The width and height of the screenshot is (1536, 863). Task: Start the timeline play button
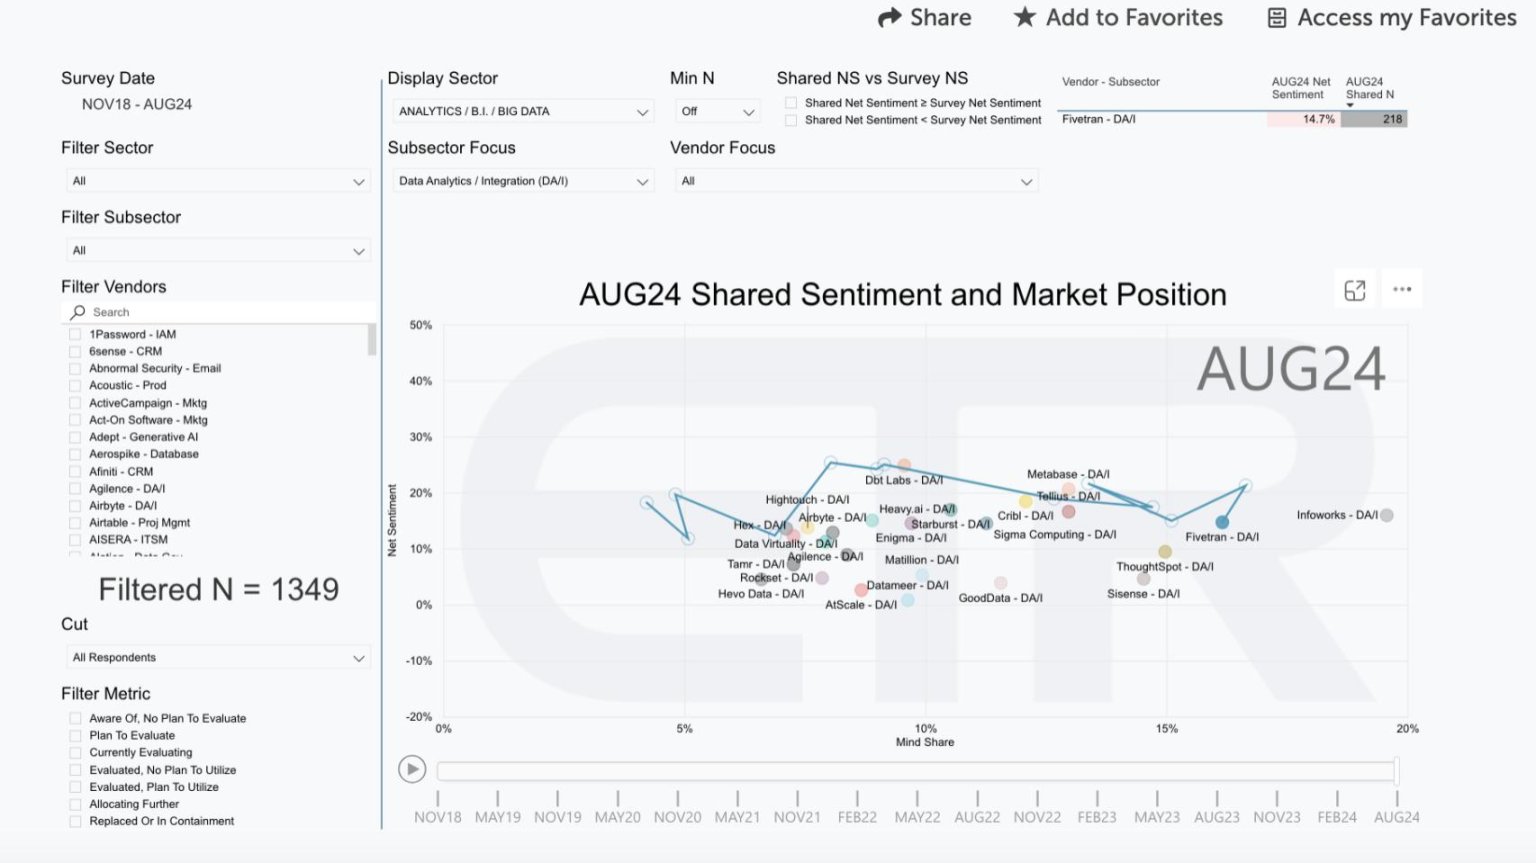pyautogui.click(x=412, y=769)
